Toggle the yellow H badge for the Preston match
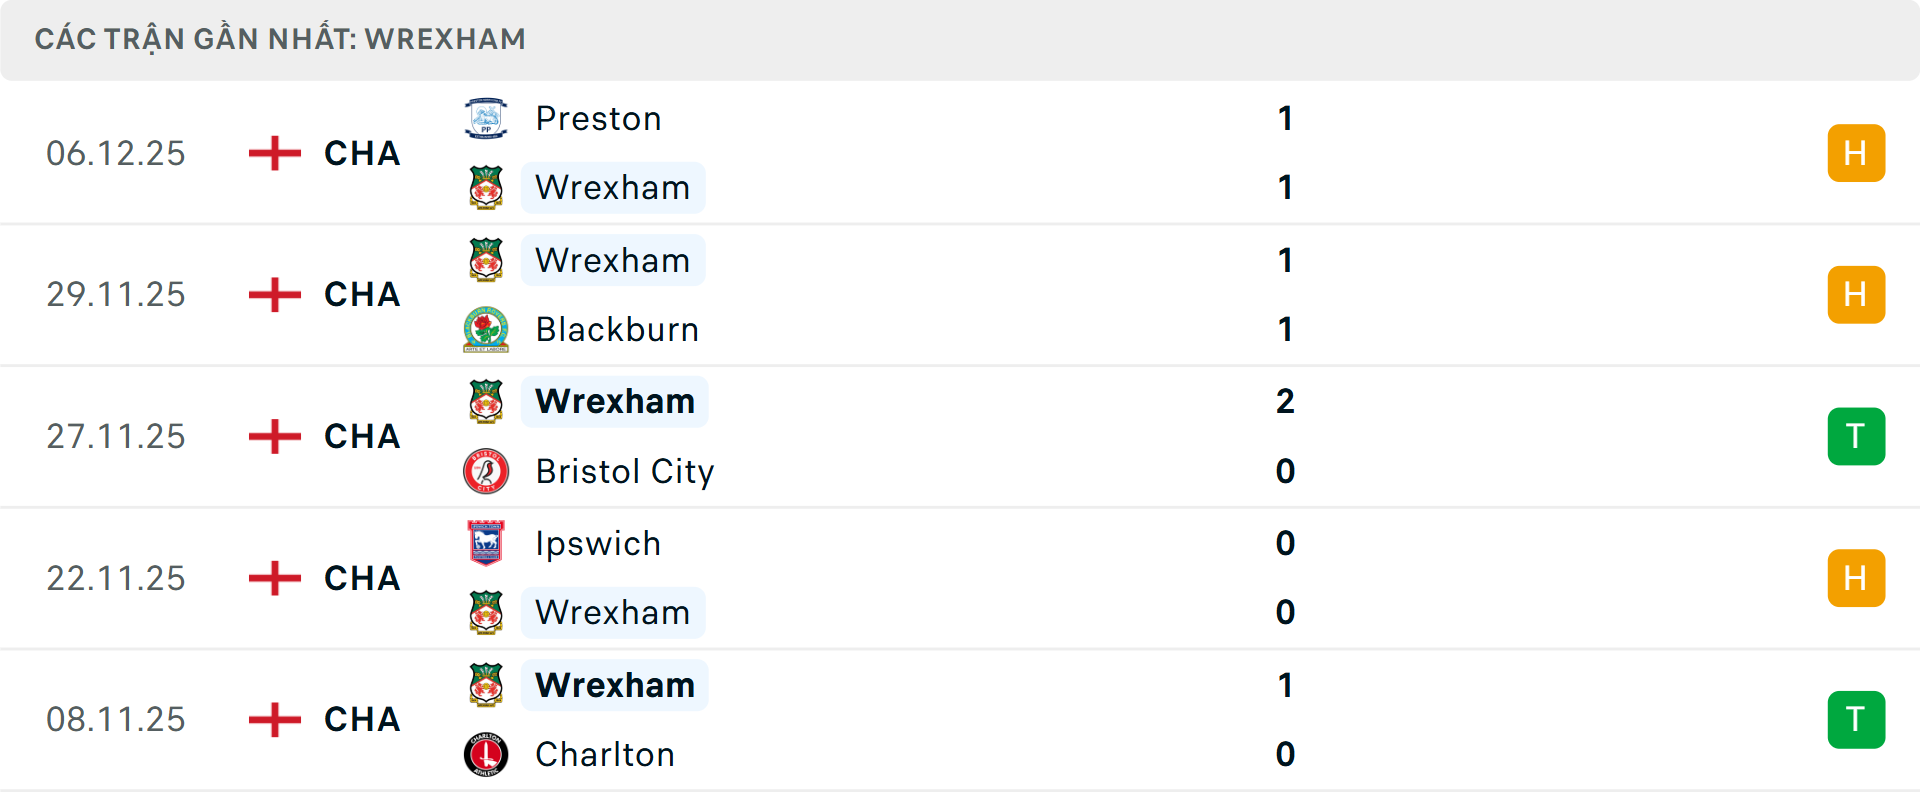The width and height of the screenshot is (1920, 792). point(1857,153)
